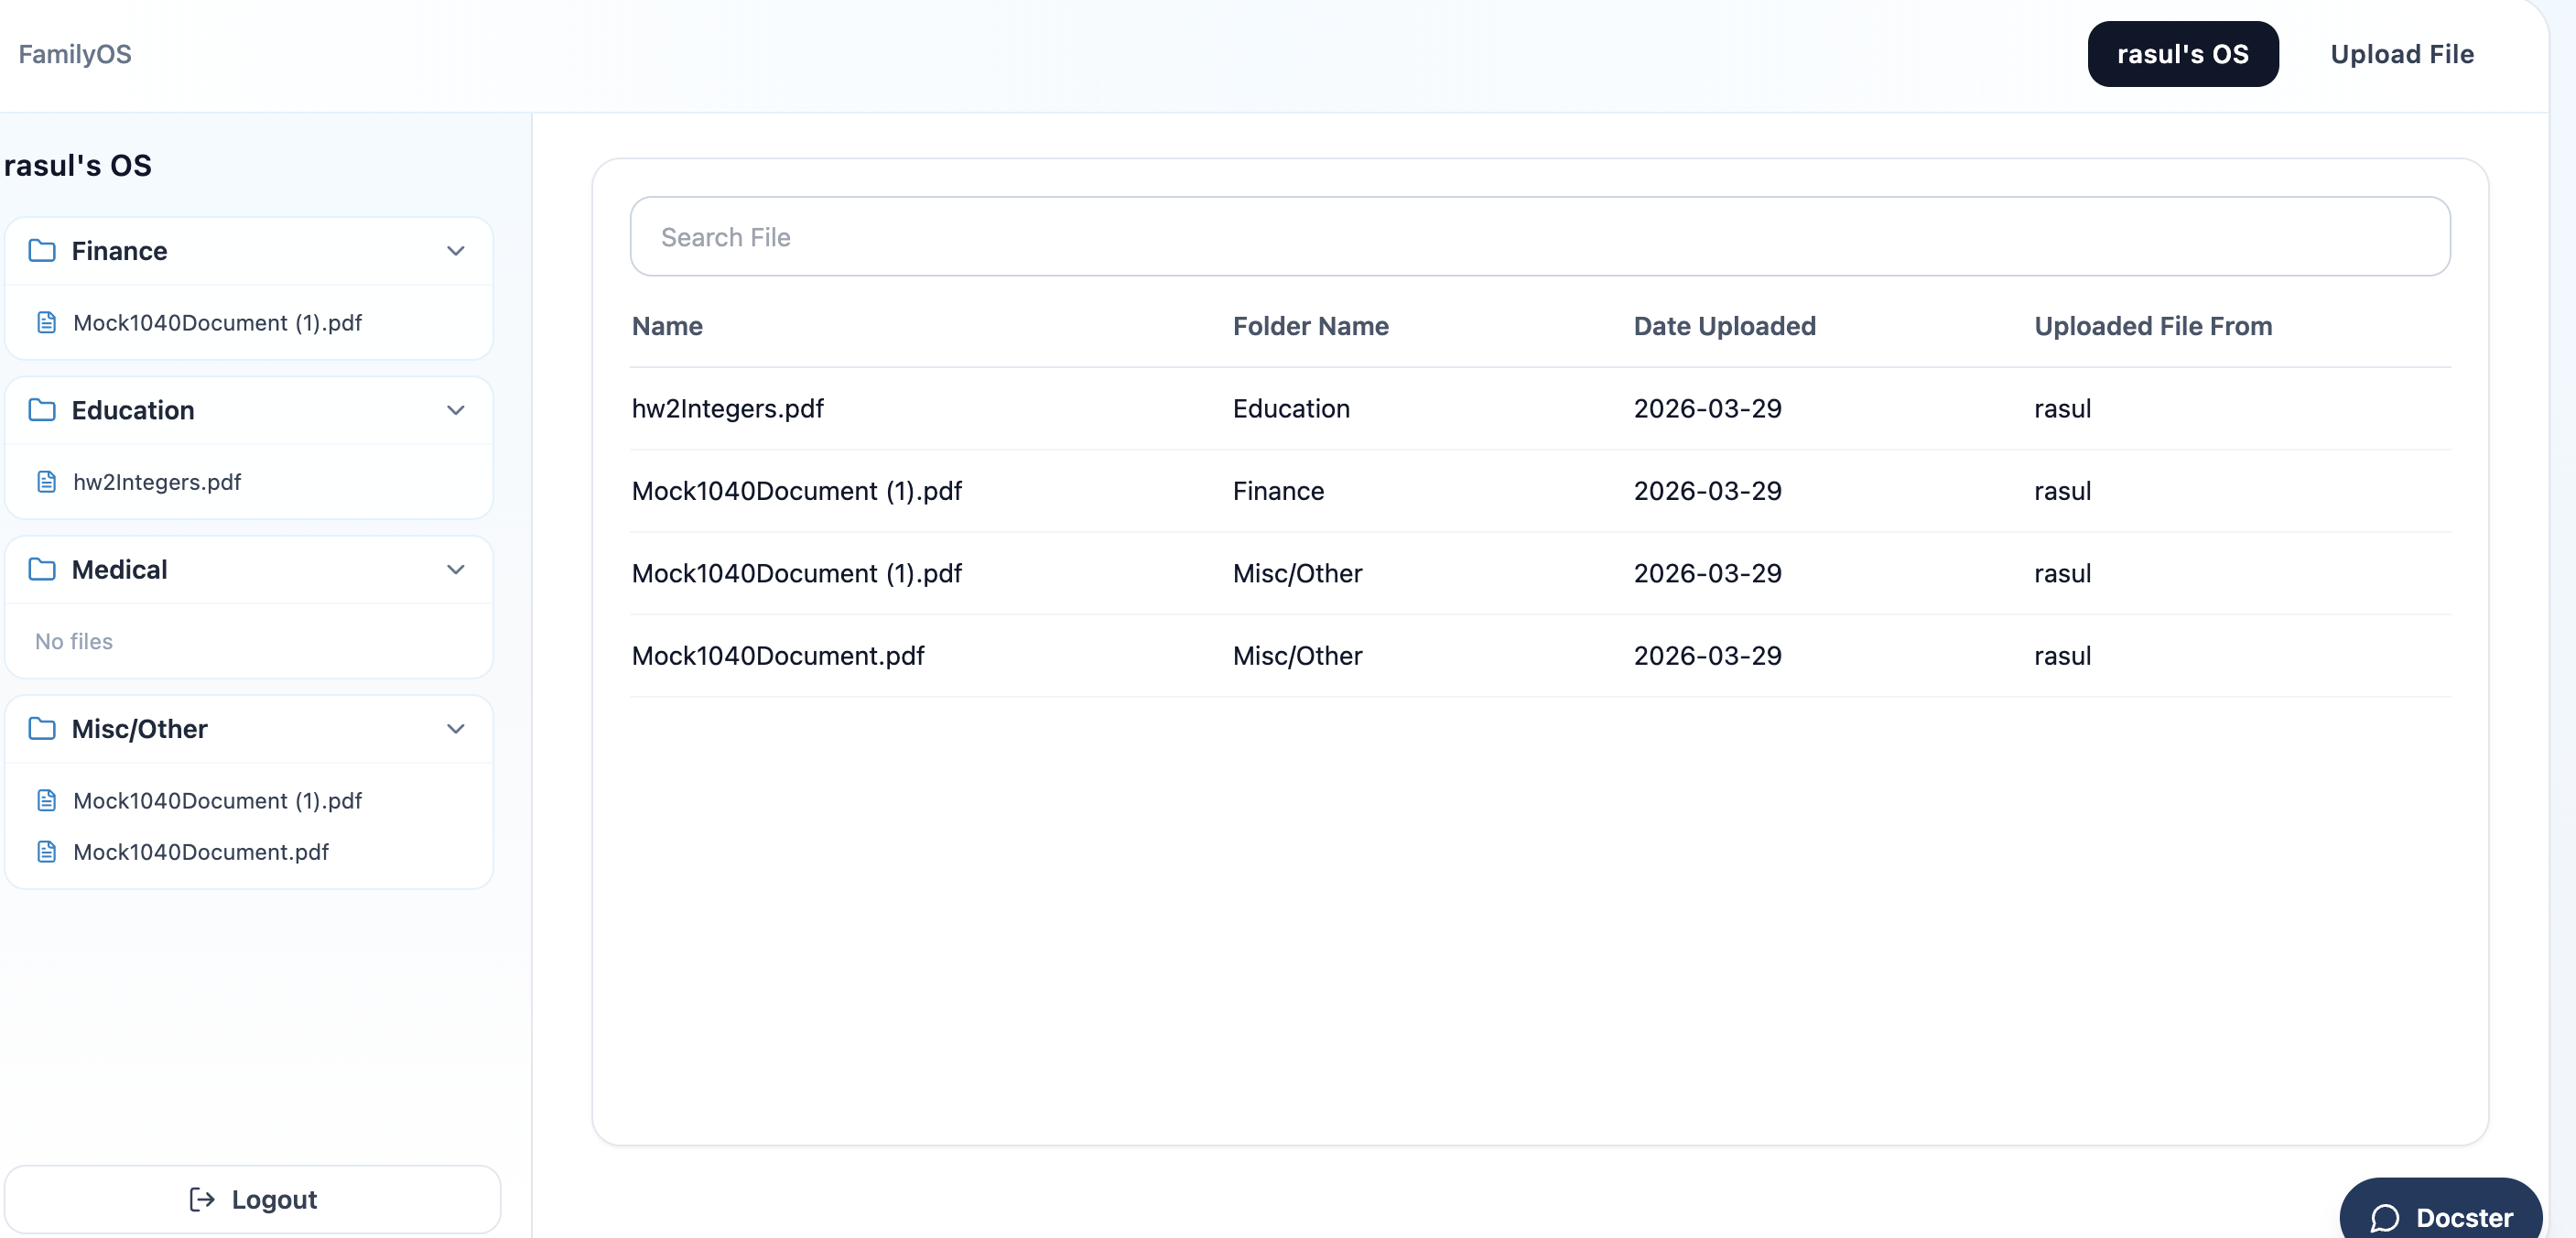
Task: Toggle the Misc/Other folder chevron
Action: tap(455, 728)
